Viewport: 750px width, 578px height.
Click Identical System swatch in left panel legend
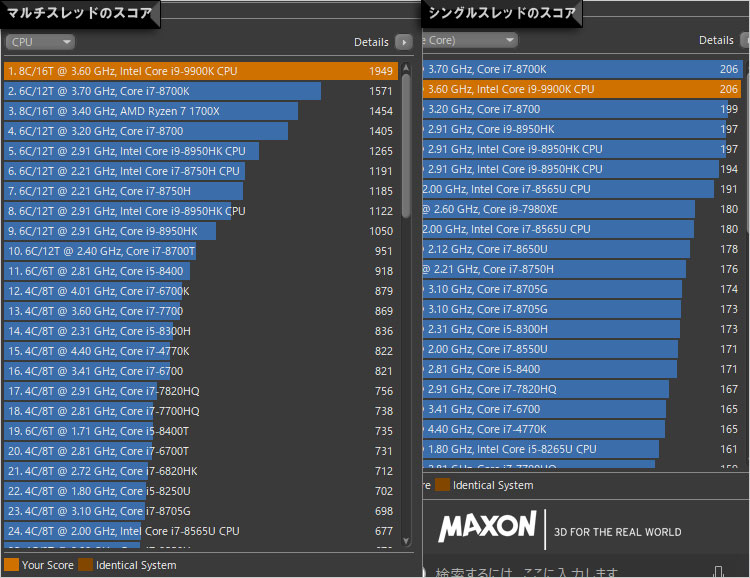click(85, 565)
